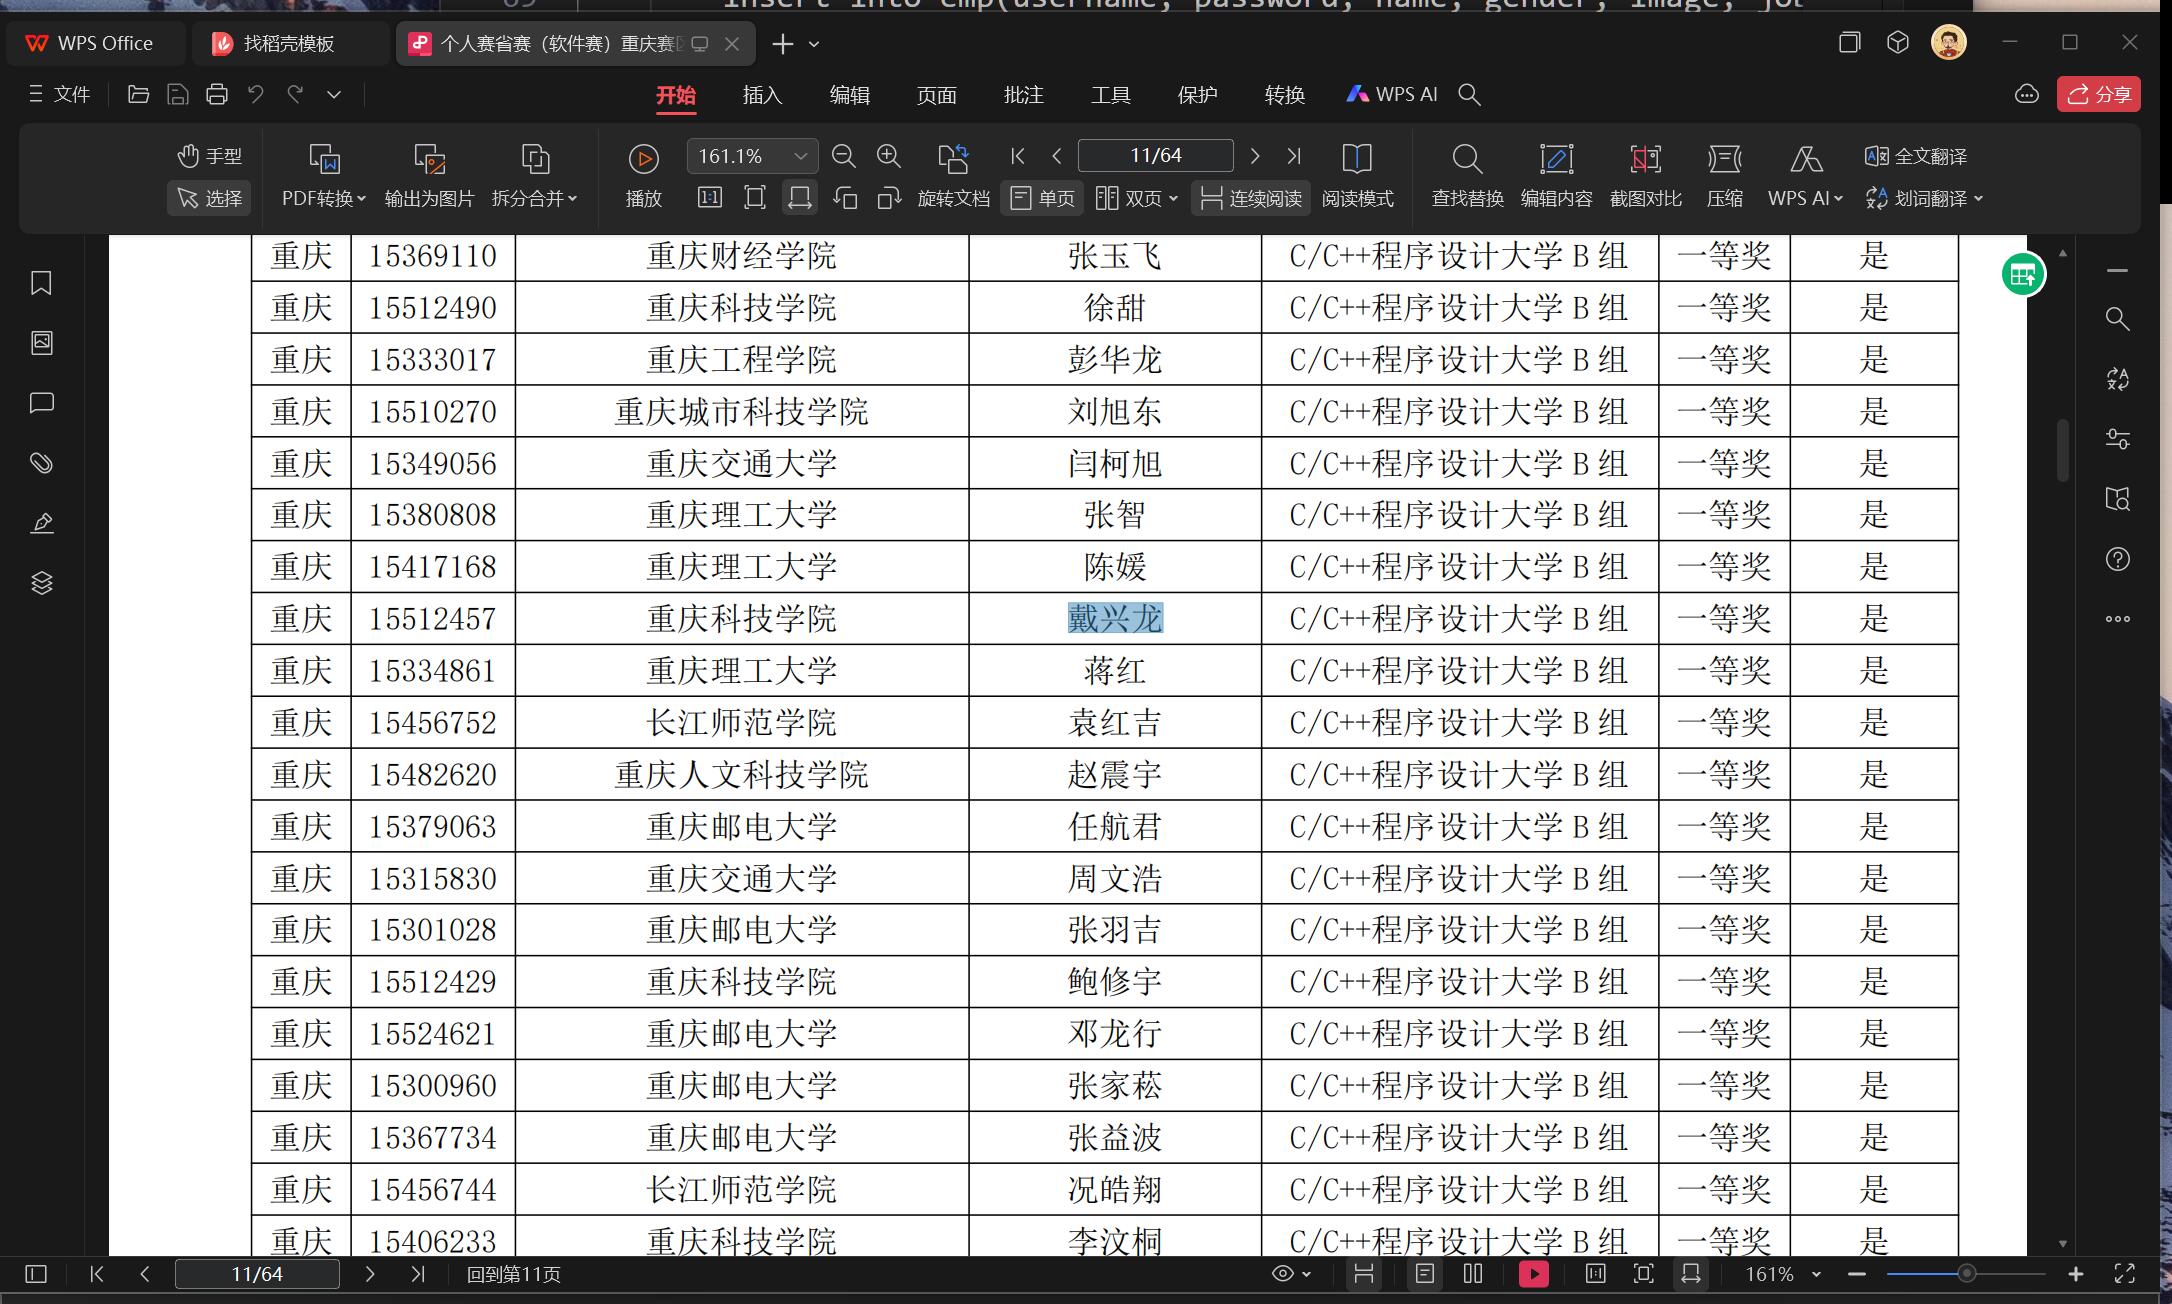
Task: Open the thumbnail panel in left sidebar
Action: tap(41, 343)
